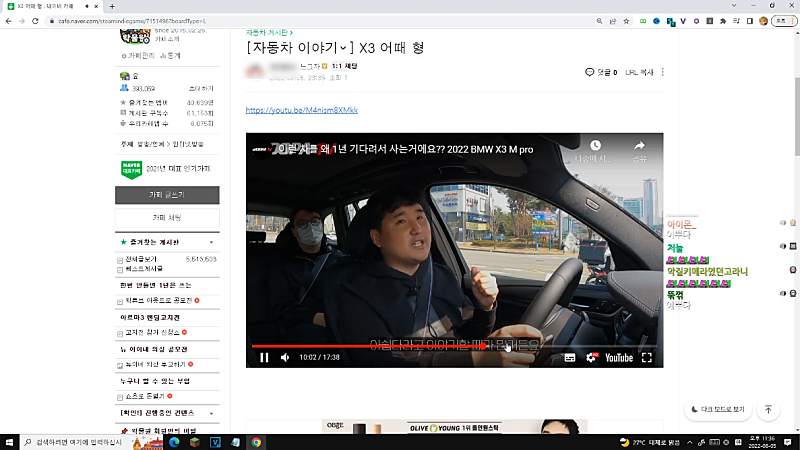Image resolution: width=800 pixels, height=450 pixels.
Task: Click the video Share arrow icon
Action: click(639, 146)
